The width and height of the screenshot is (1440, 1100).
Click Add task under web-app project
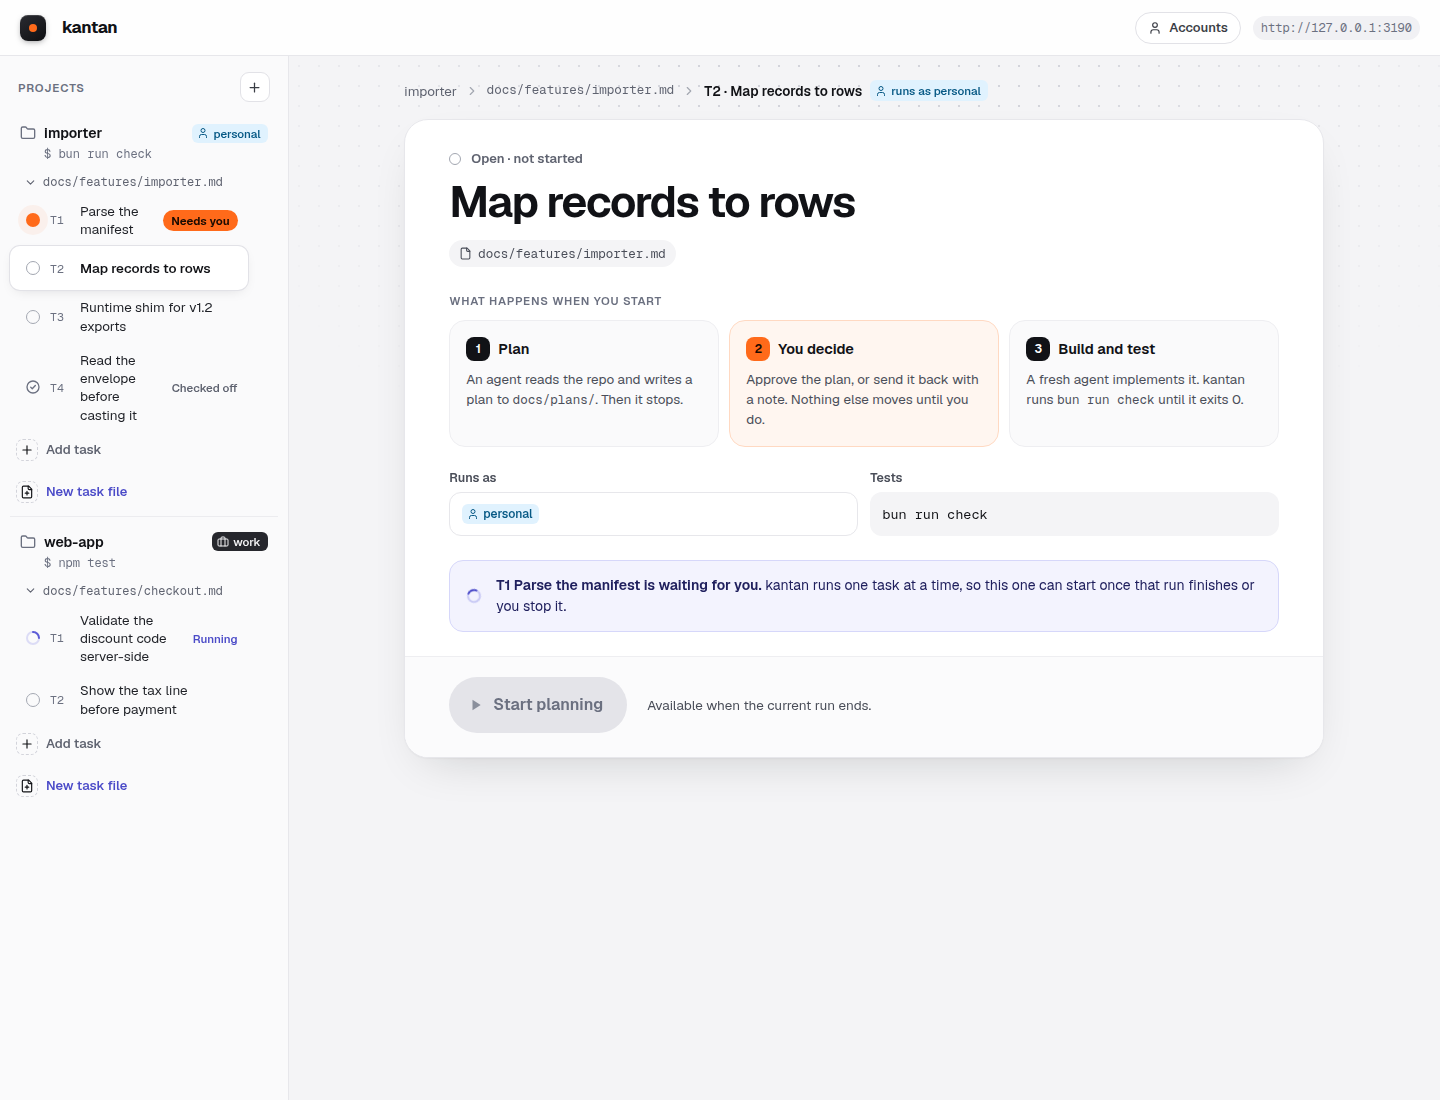coord(73,744)
